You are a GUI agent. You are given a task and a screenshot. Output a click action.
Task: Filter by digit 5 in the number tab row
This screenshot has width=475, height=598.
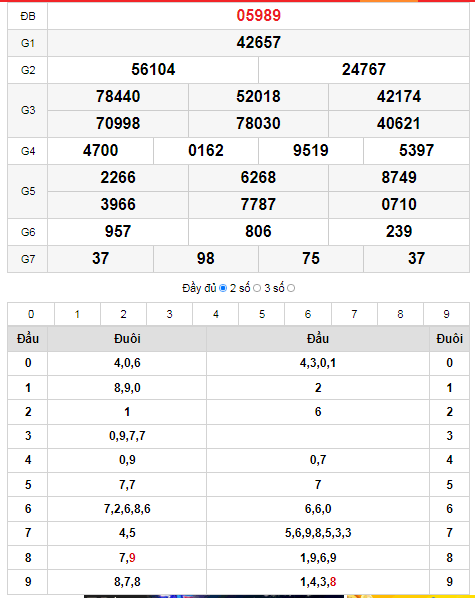[x=262, y=314]
